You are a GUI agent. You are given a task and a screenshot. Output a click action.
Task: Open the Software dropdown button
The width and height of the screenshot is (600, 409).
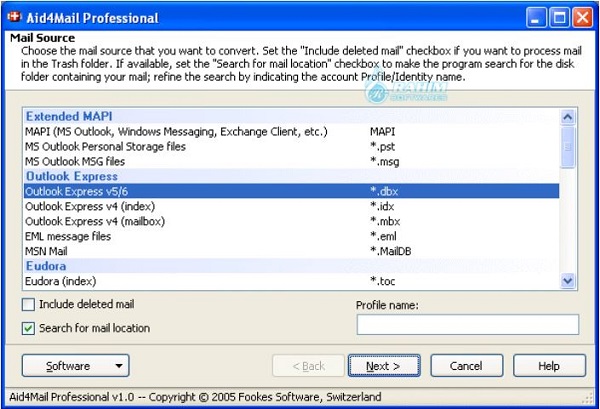[76, 366]
